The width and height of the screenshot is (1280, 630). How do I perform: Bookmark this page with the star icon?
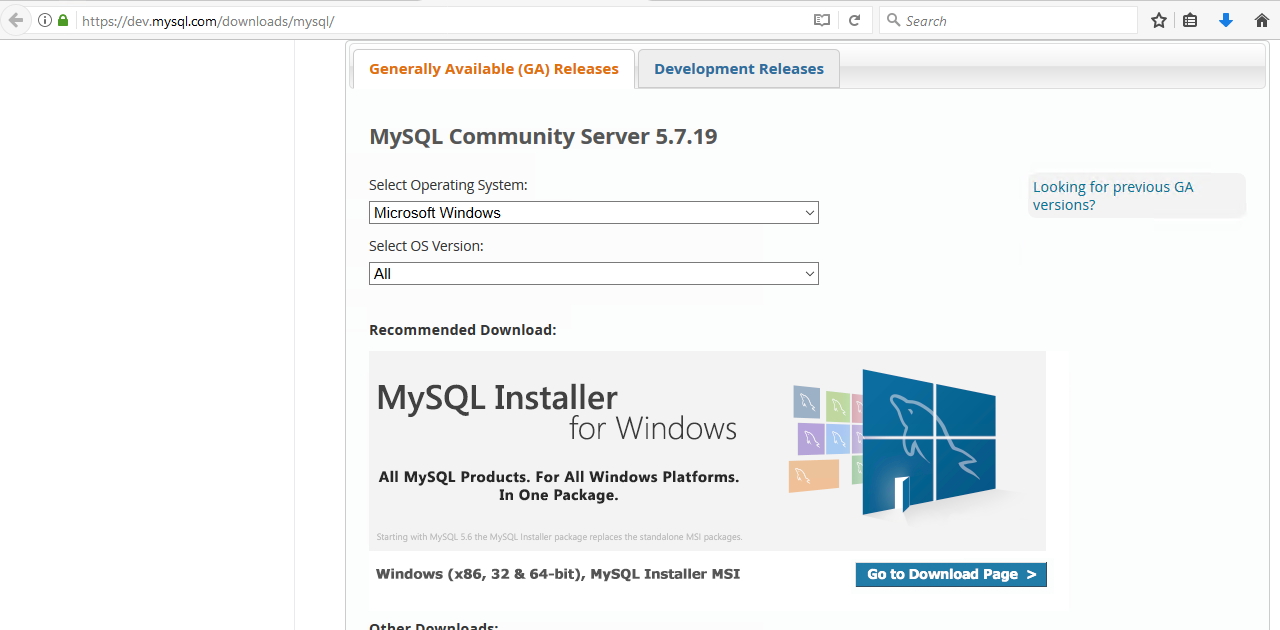(x=1159, y=20)
